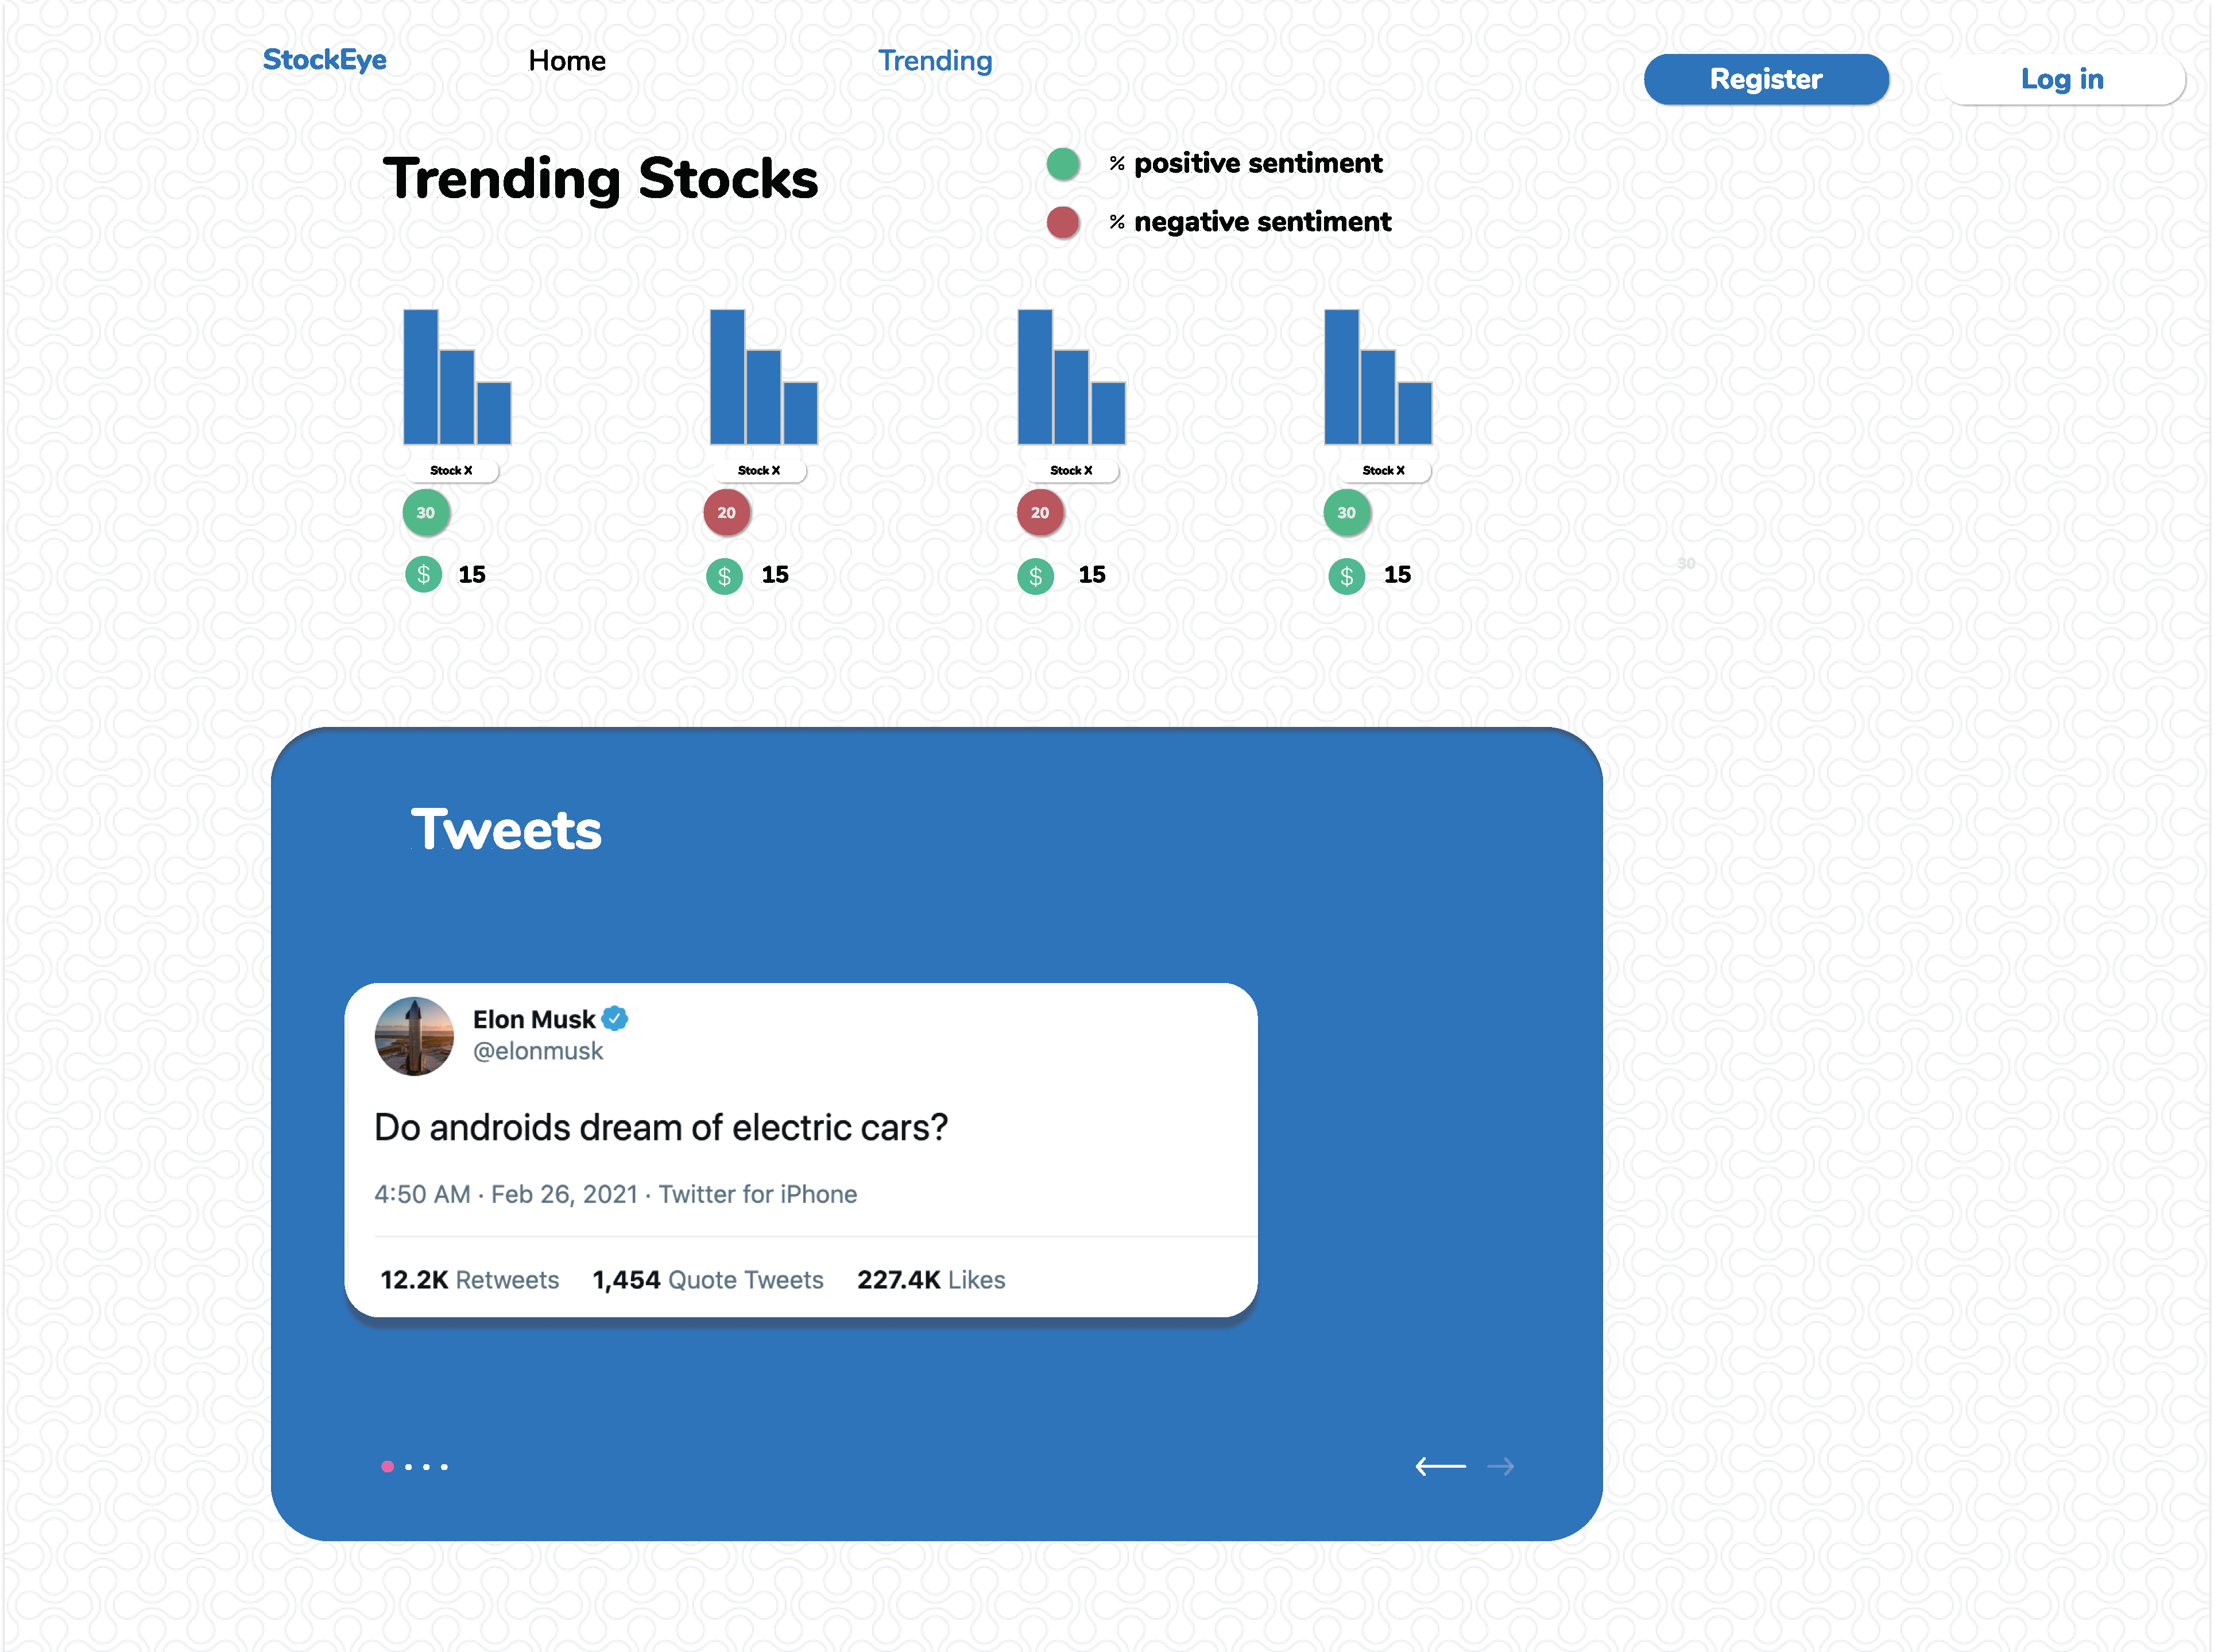This screenshot has height=1652, width=2214.
Task: Click the third stock's red 20 sentiment badge
Action: pyautogui.click(x=1040, y=513)
